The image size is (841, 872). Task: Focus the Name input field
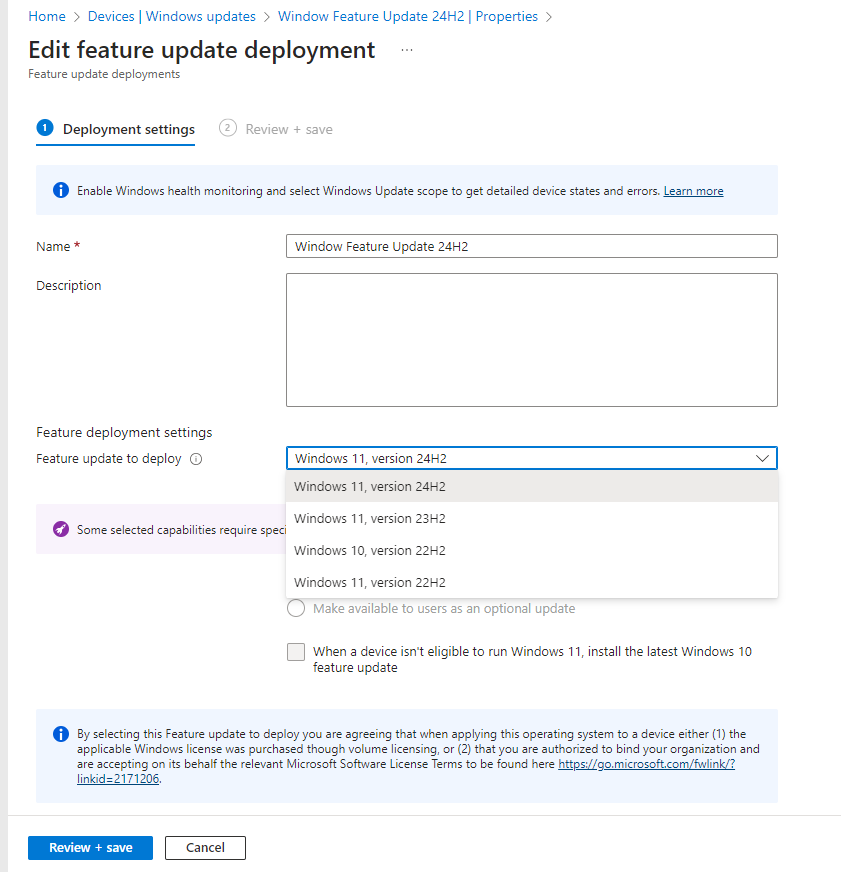tap(532, 246)
